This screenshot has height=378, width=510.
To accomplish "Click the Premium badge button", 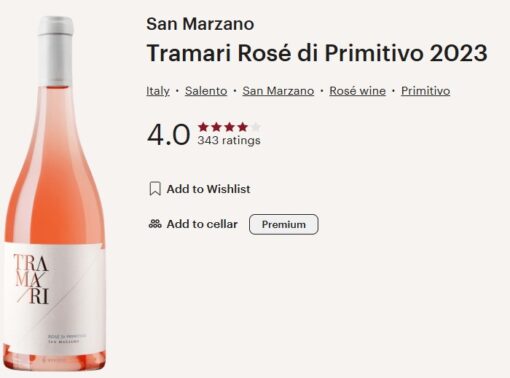I will [x=284, y=224].
